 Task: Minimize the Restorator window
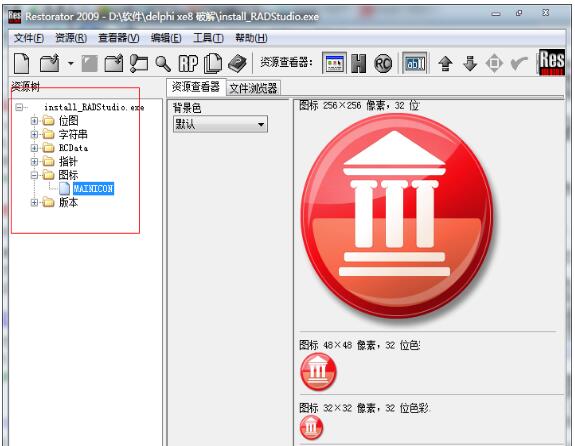pos(496,14)
